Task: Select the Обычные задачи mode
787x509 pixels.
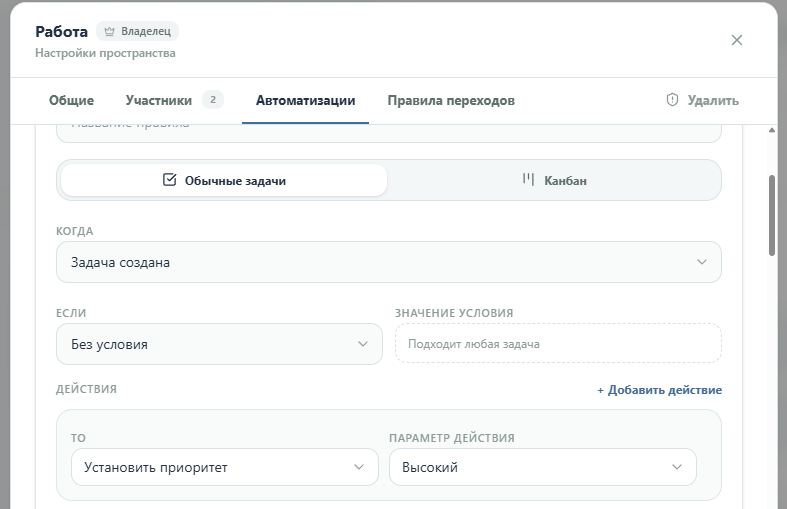Action: [x=224, y=180]
